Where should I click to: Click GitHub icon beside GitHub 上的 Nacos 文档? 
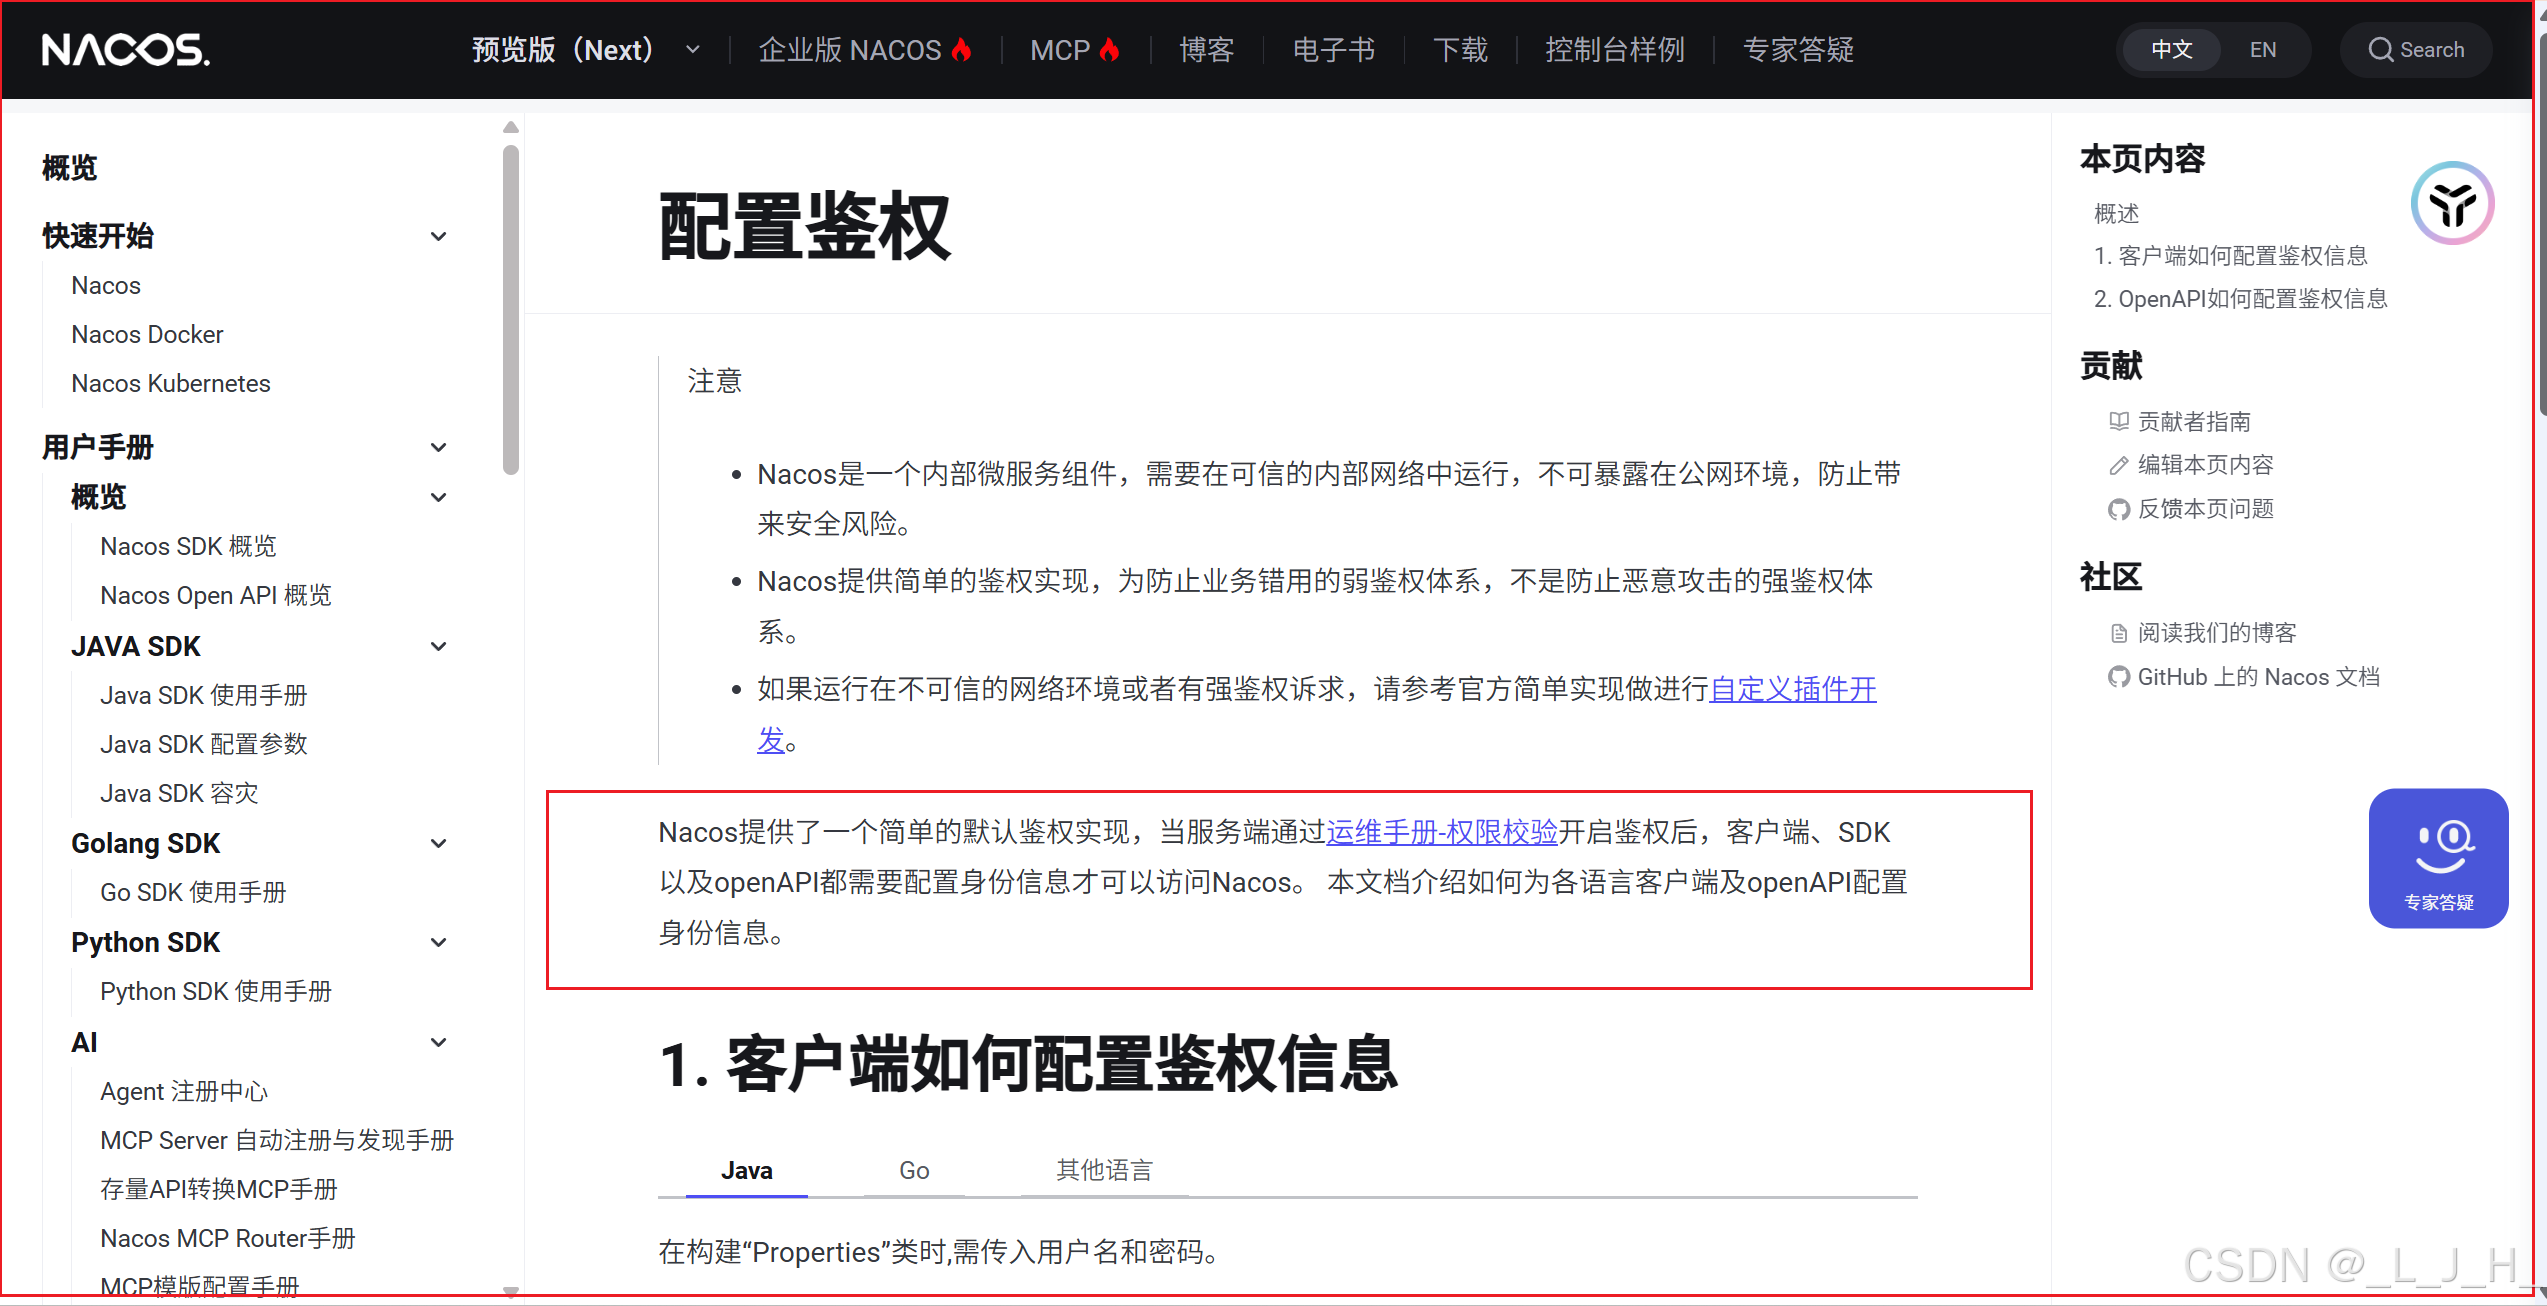pos(2118,677)
